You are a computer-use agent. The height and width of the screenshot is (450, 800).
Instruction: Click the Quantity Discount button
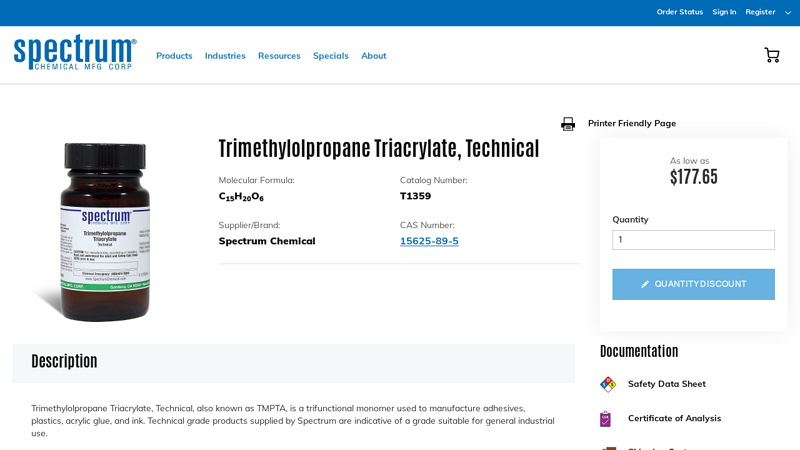click(x=693, y=284)
